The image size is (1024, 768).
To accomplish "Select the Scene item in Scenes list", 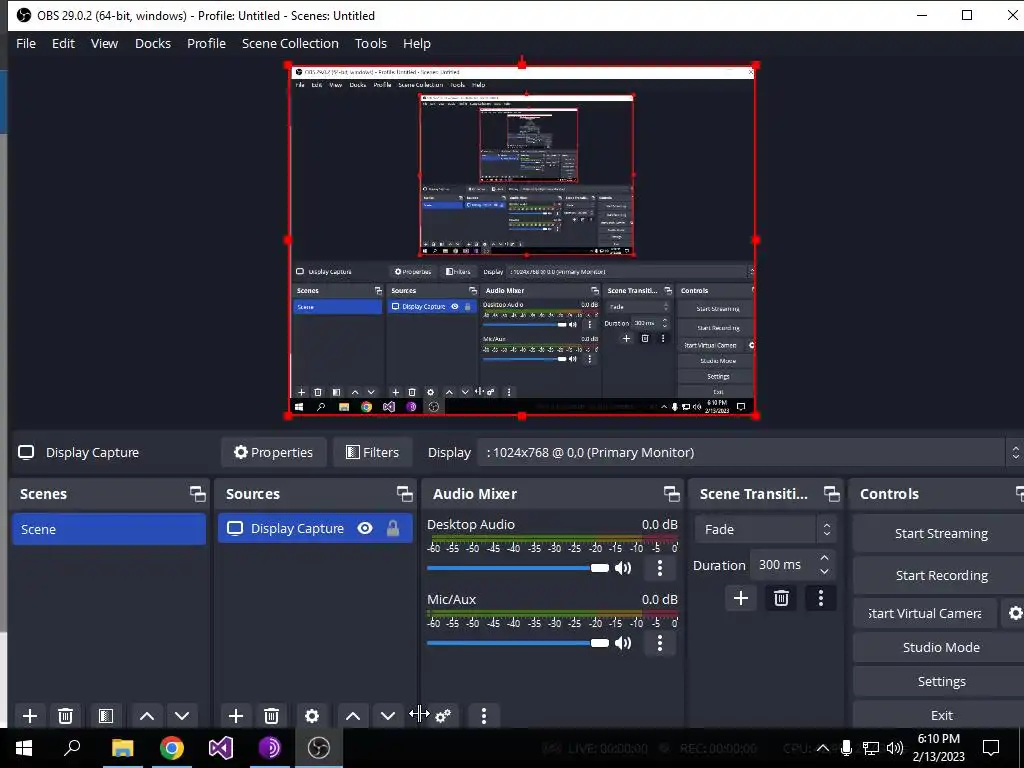I will 109,529.
